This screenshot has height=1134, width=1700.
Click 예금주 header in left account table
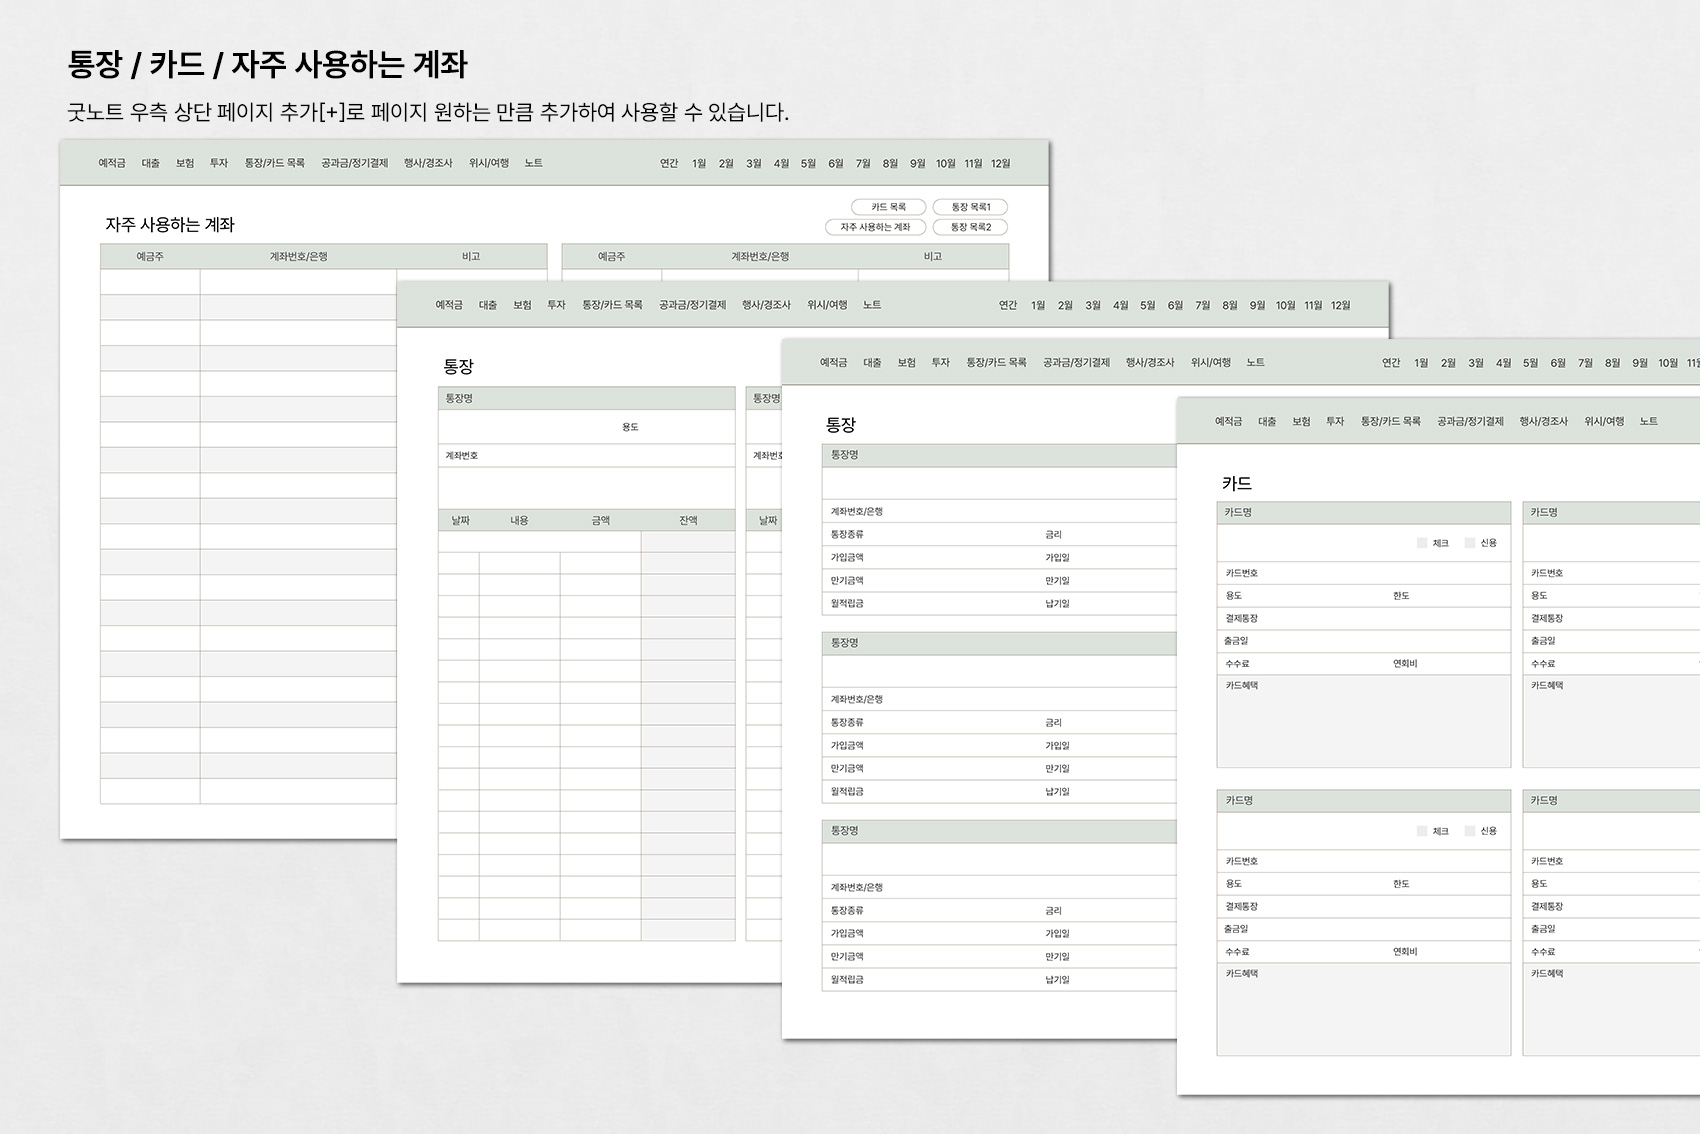pyautogui.click(x=150, y=257)
